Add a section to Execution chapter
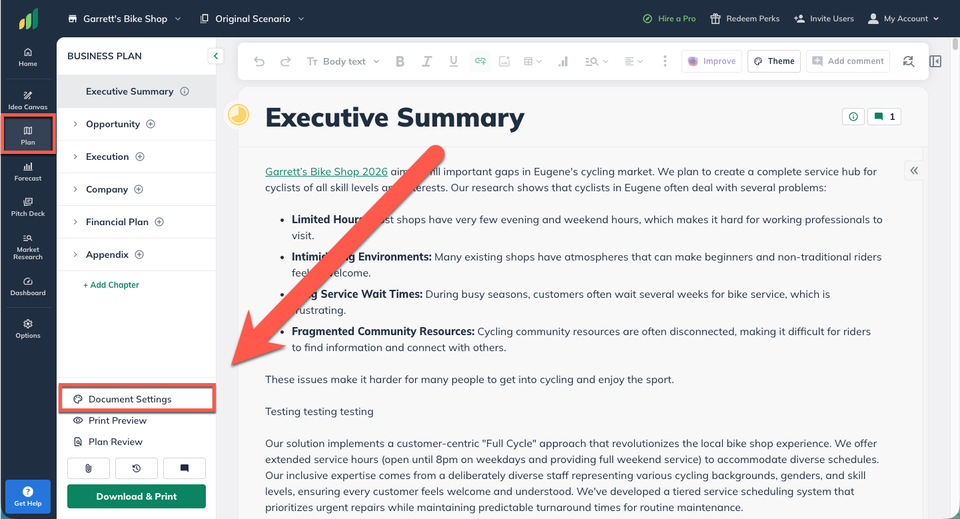This screenshot has height=519, width=960. 140,157
